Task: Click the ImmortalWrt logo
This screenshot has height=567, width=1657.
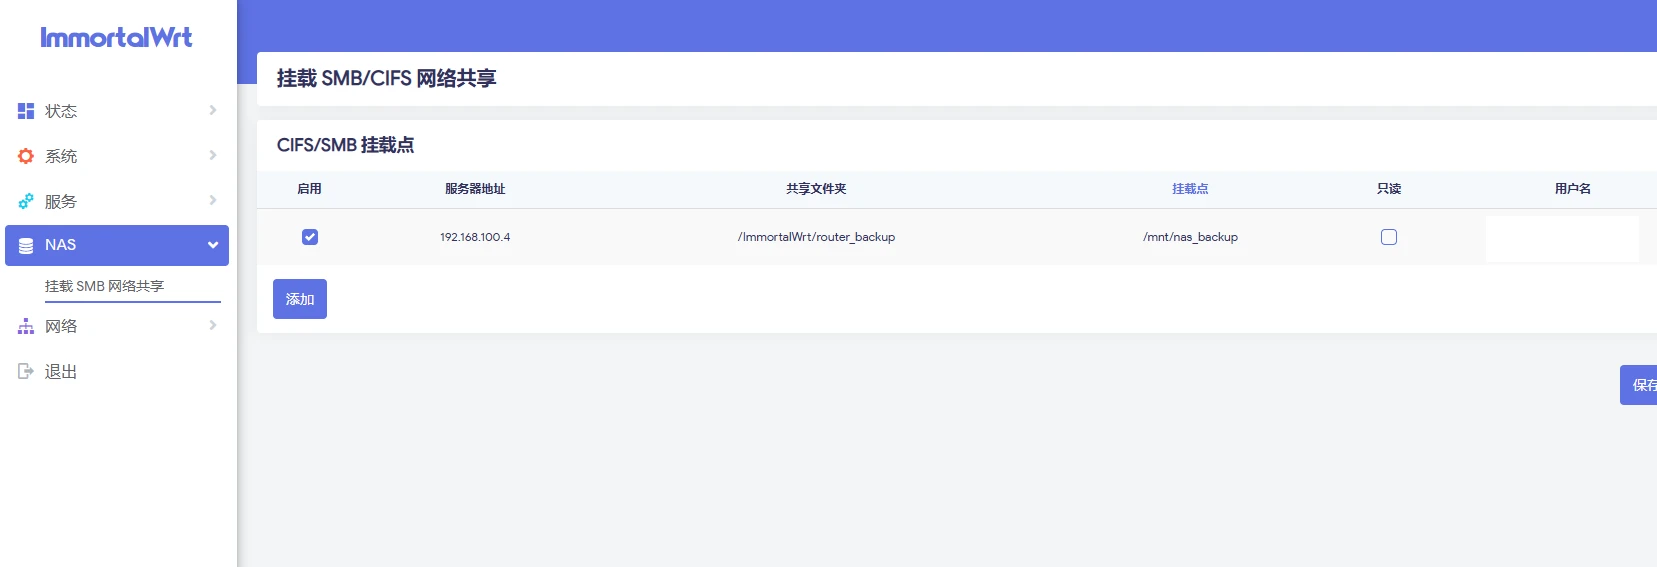Action: point(116,38)
